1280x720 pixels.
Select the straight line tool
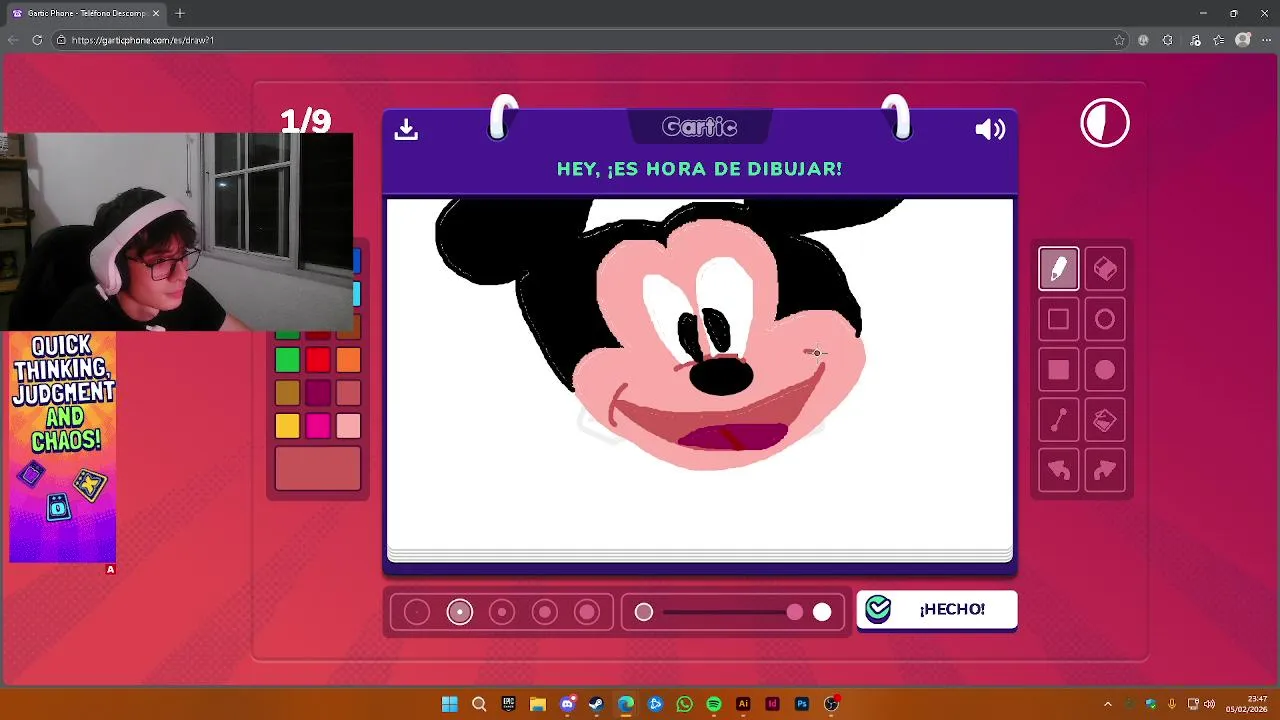[1058, 421]
